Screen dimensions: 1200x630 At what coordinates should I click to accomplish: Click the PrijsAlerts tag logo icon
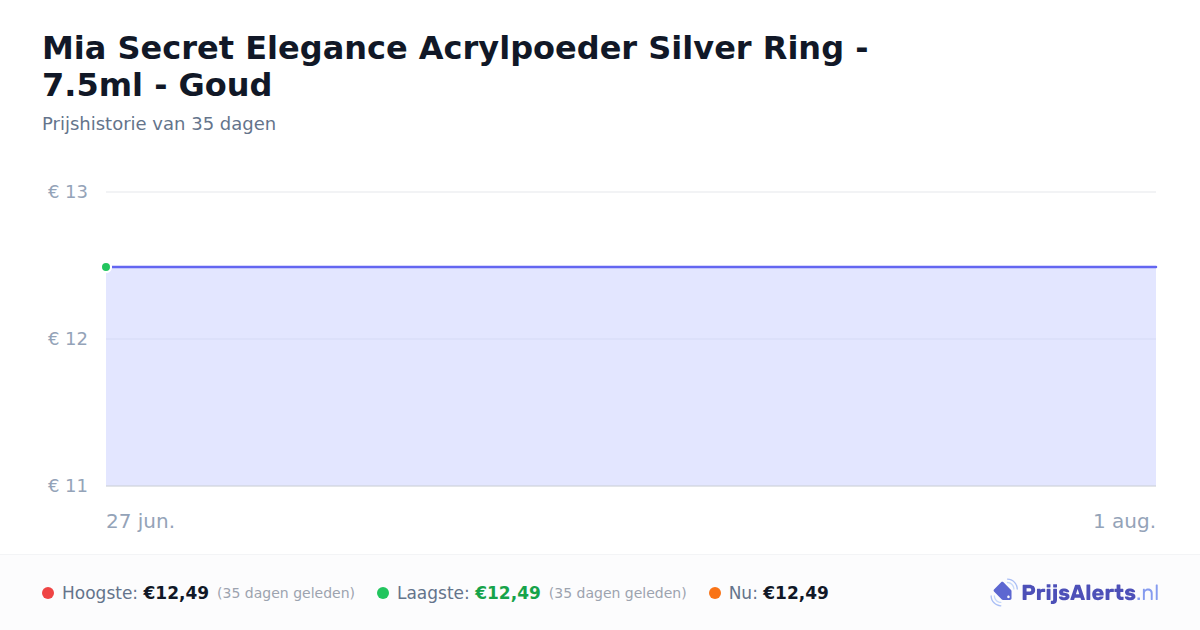pyautogui.click(x=1003, y=593)
